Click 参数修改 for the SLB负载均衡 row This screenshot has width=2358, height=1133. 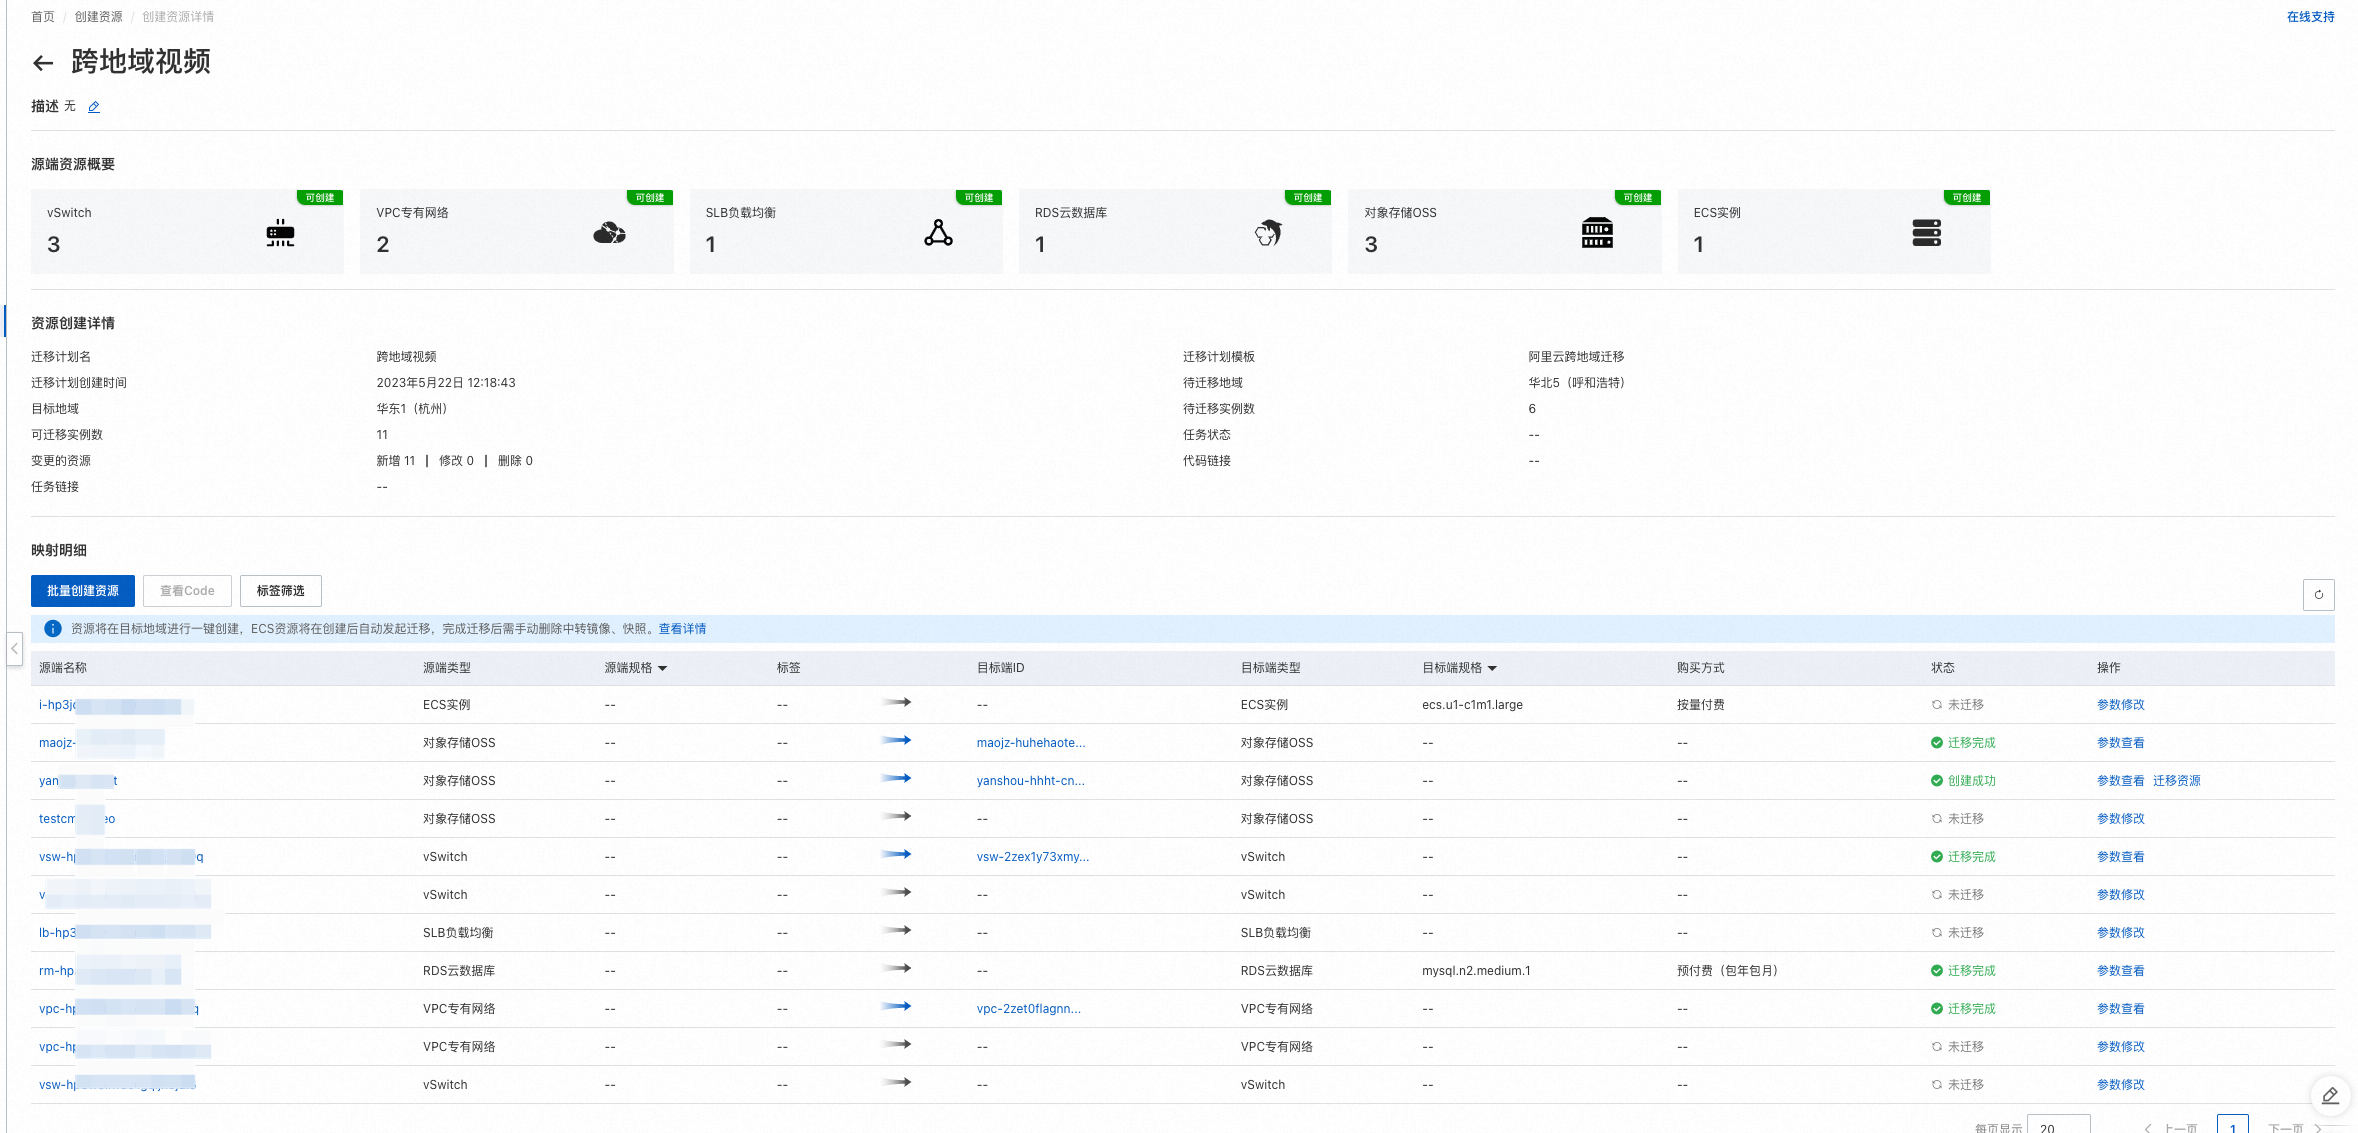(2120, 933)
